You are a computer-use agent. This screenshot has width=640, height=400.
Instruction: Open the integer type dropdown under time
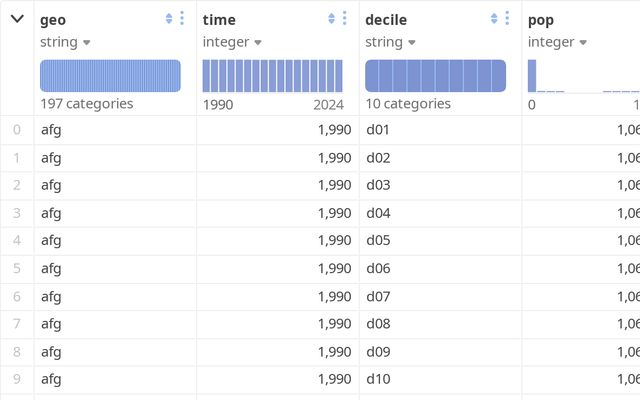231,42
